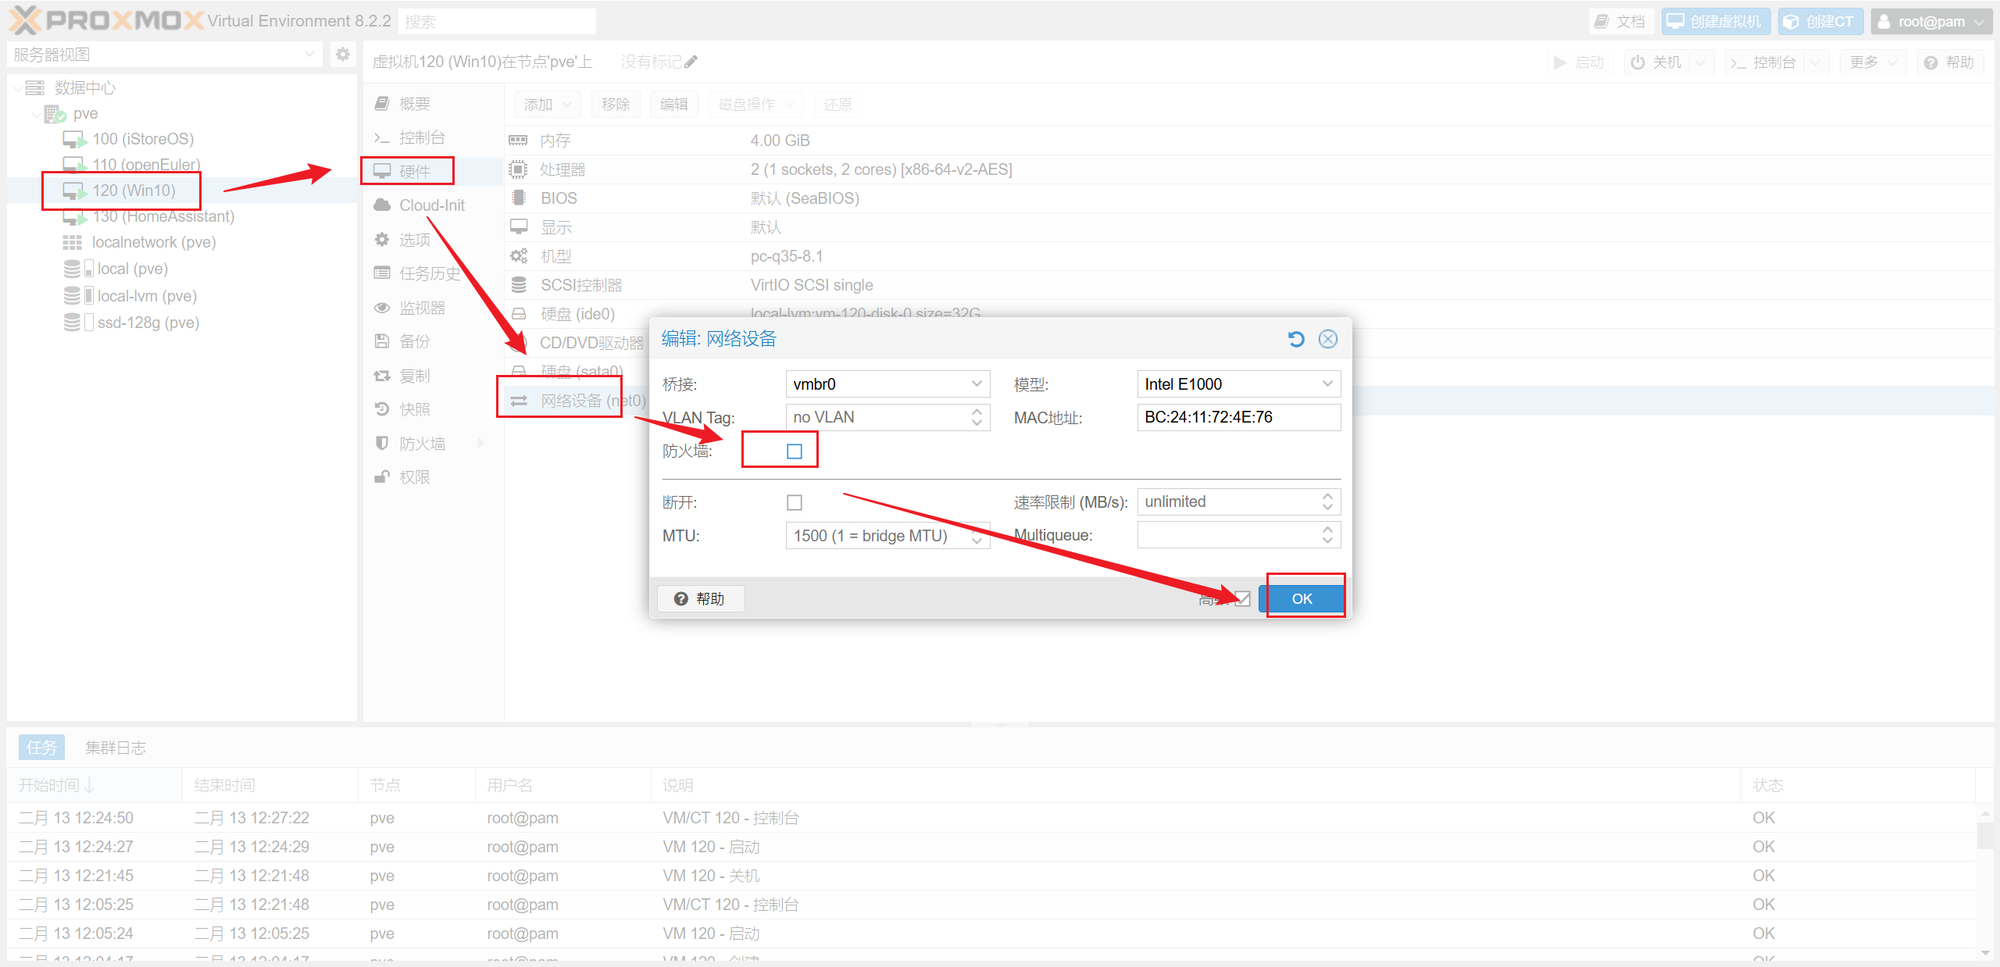Click the Create CT button
This screenshot has width=2000, height=967.
point(1820,21)
